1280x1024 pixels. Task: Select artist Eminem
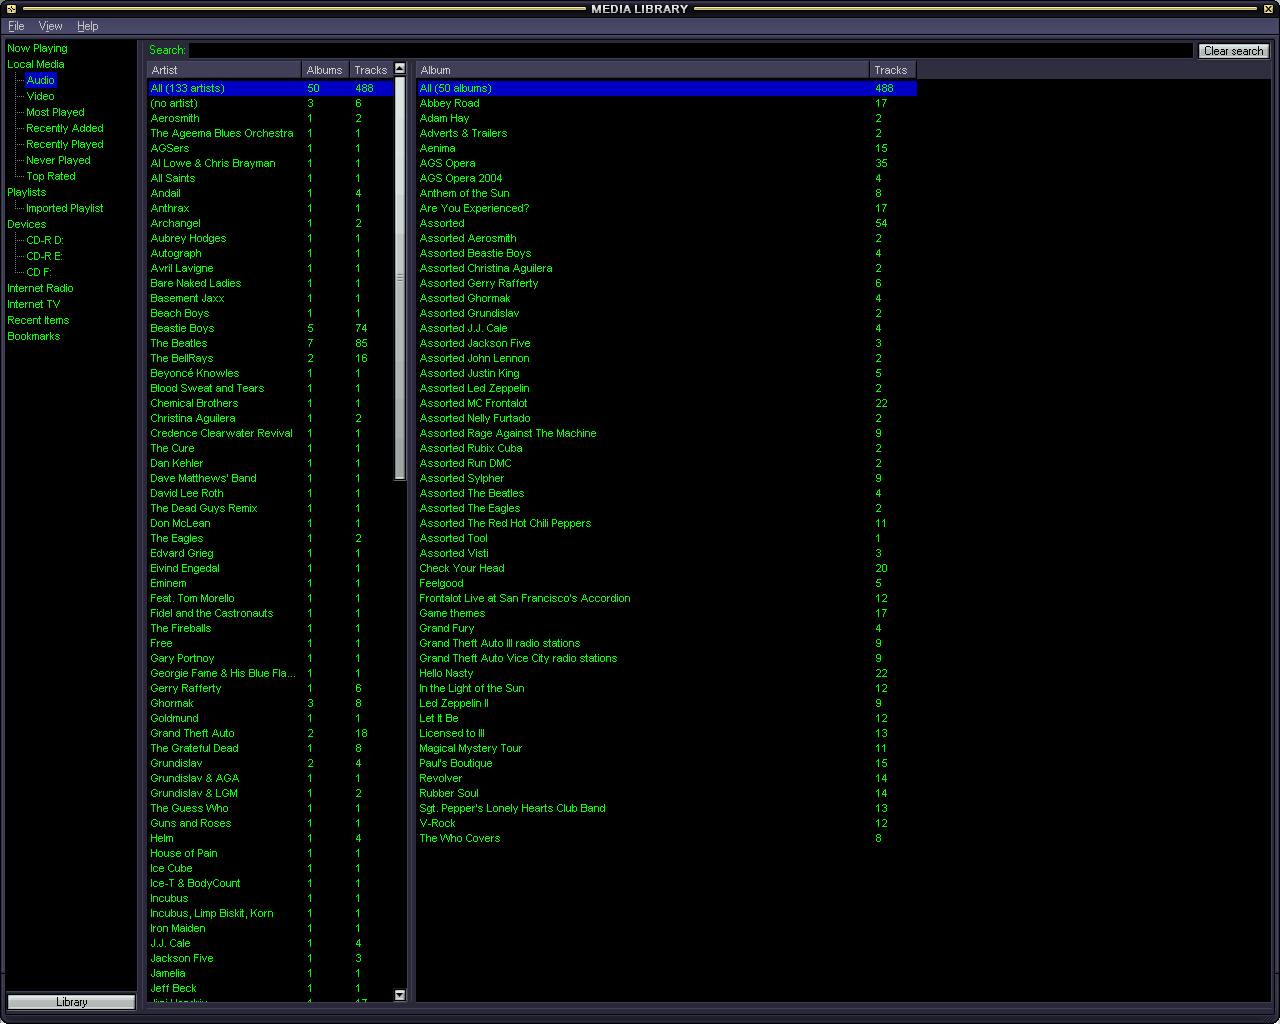270,583
